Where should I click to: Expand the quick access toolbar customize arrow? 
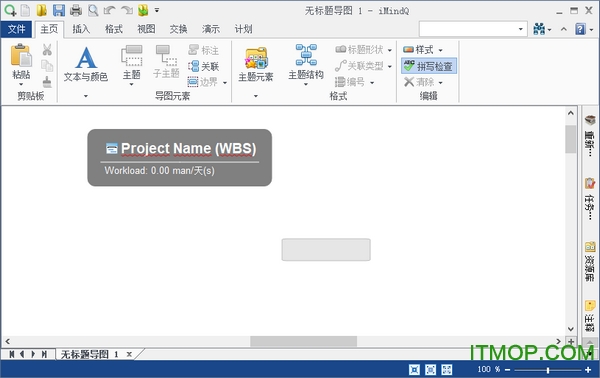(157, 10)
